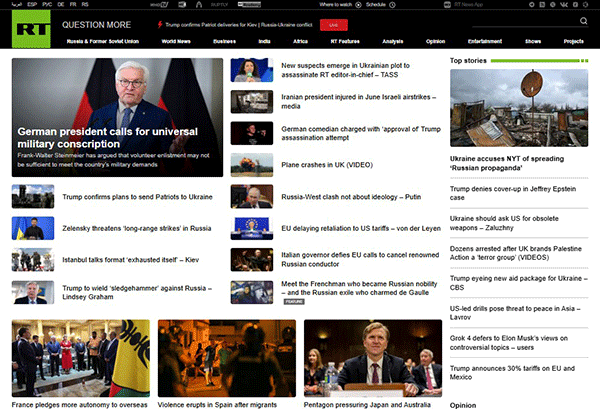Click Plane crashes explosion thumbnail
Viewport: 600px width, 409px height.
pyautogui.click(x=252, y=165)
